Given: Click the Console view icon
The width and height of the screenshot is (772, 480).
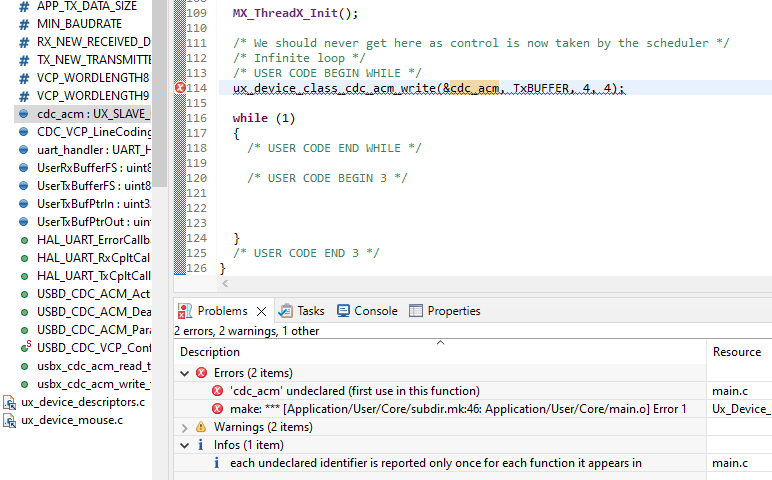Looking at the screenshot, I should 343,311.
